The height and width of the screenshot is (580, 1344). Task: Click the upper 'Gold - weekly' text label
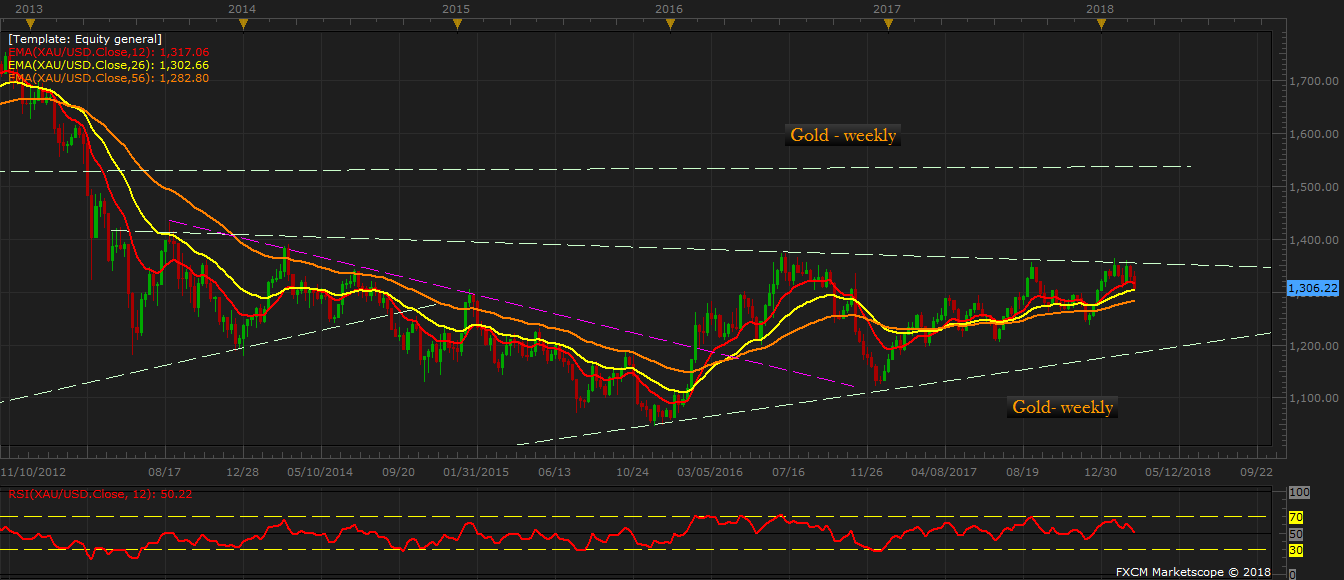coord(843,135)
